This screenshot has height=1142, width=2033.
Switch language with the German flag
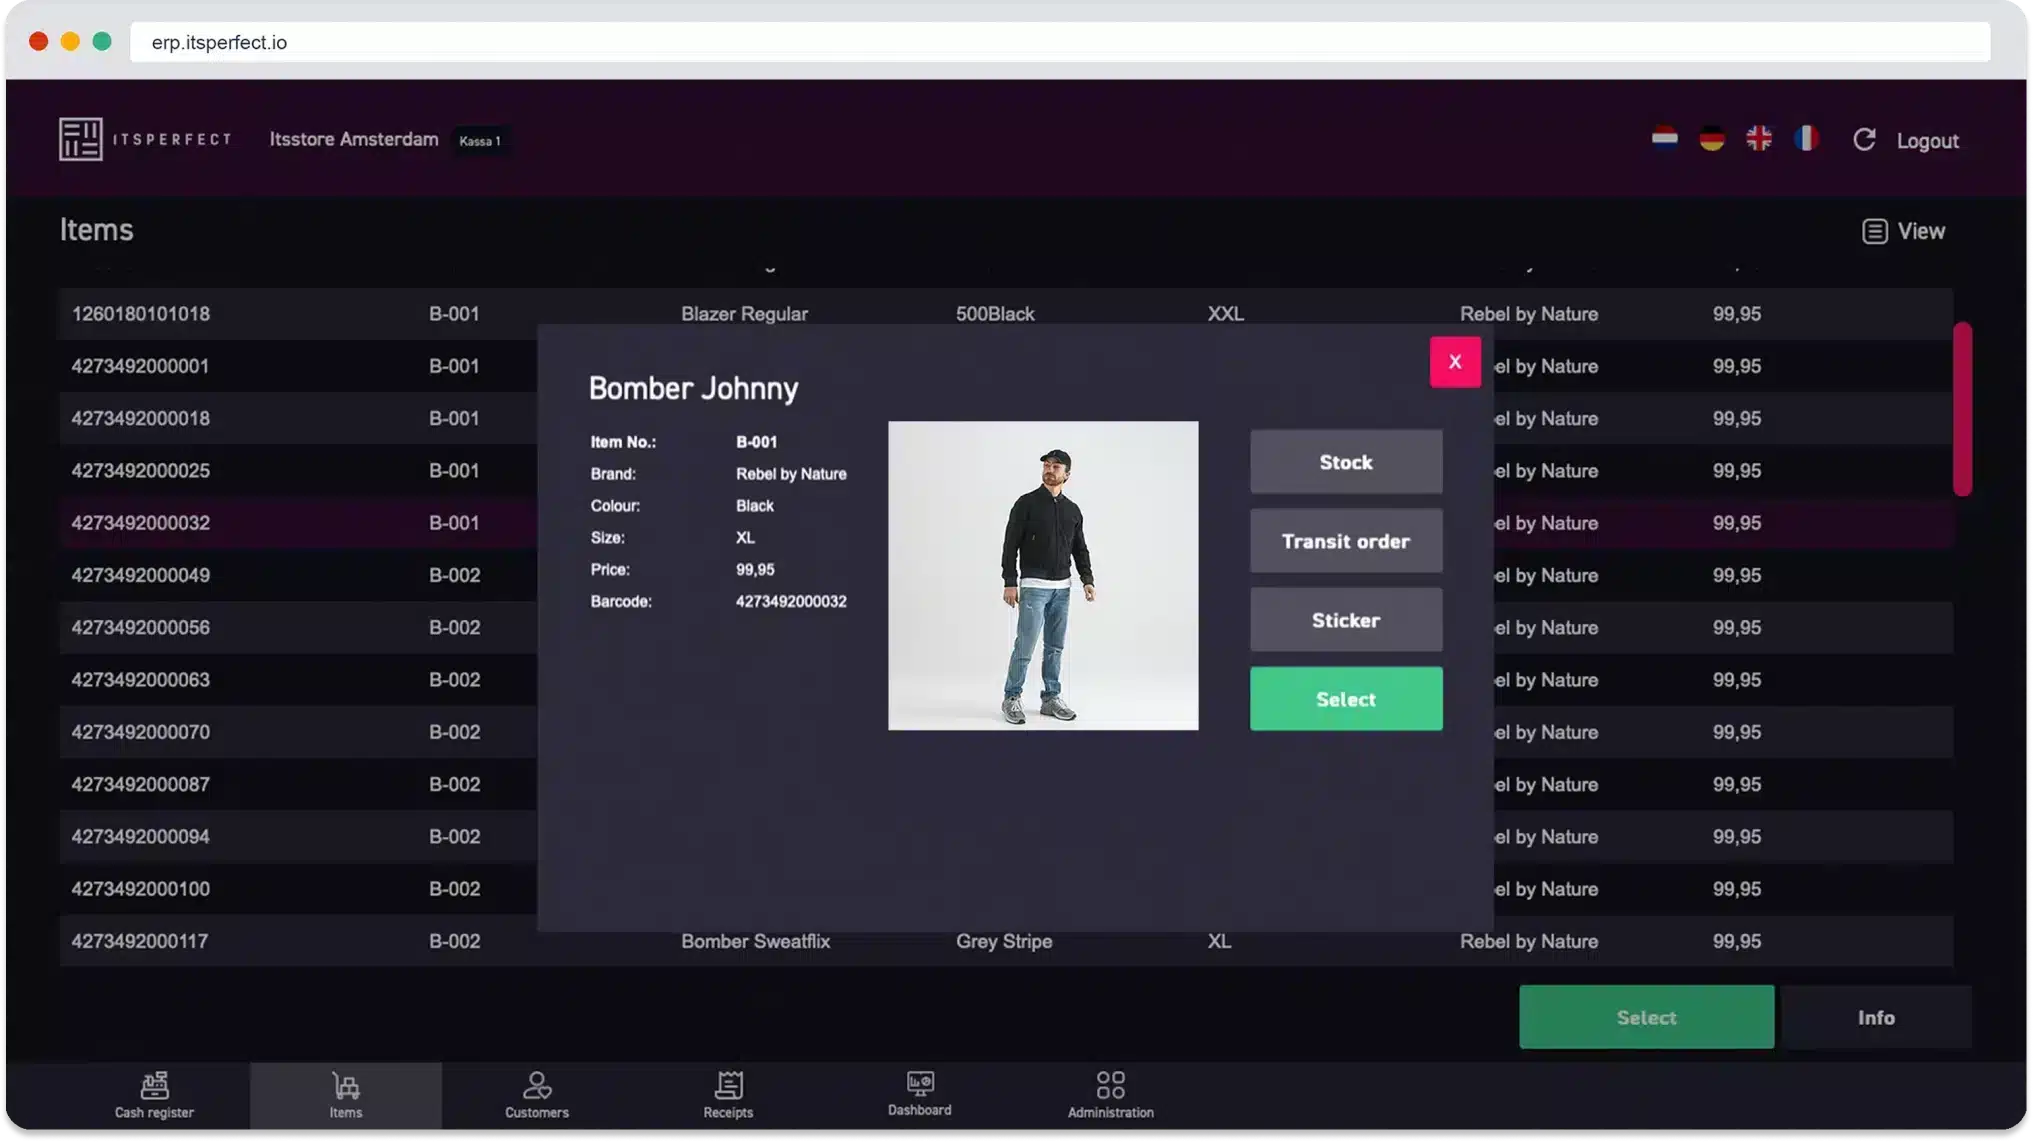(1711, 139)
